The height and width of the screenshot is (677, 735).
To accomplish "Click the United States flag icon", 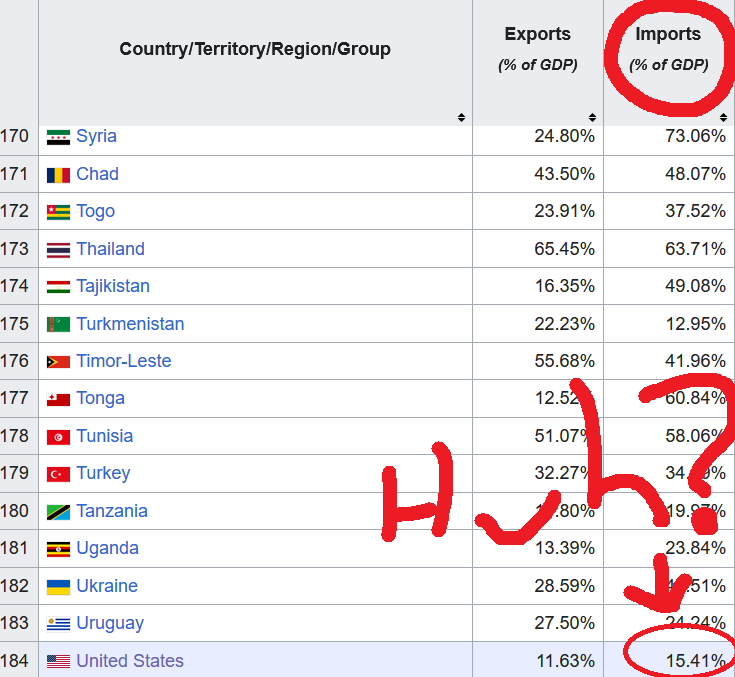I will (58, 662).
